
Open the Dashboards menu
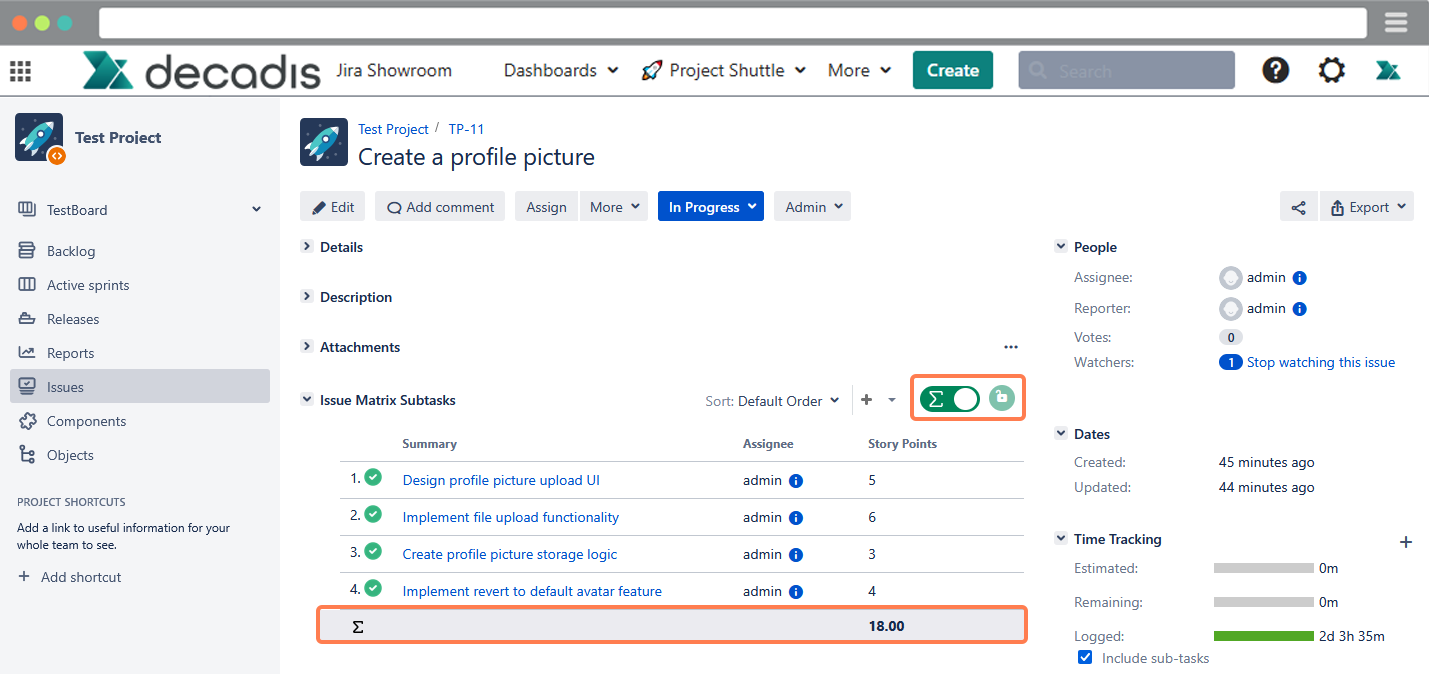tap(560, 70)
